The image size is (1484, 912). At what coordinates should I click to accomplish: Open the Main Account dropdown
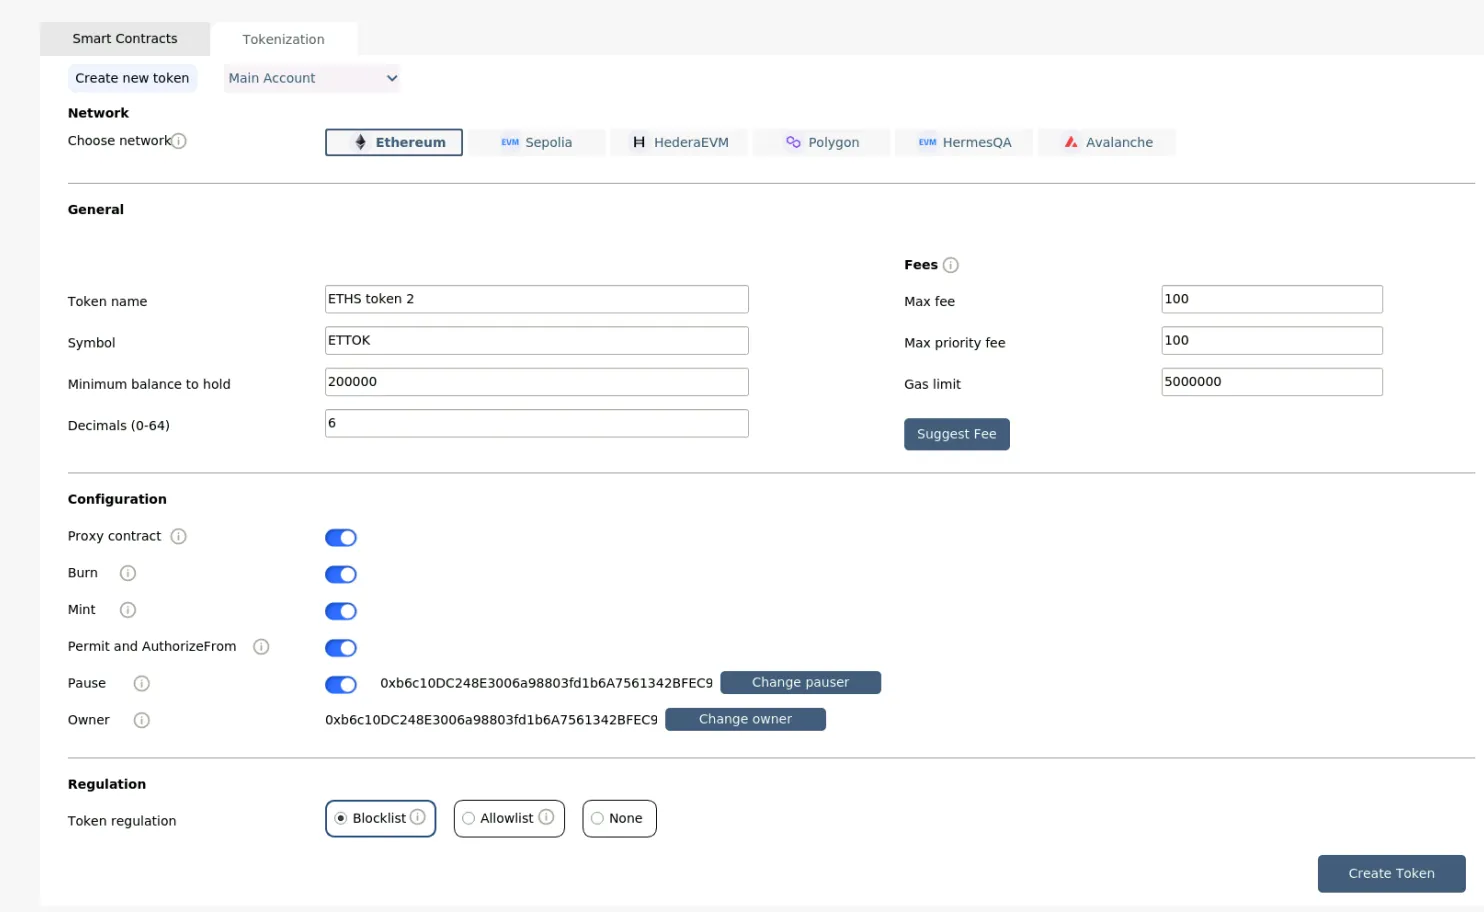tap(312, 78)
